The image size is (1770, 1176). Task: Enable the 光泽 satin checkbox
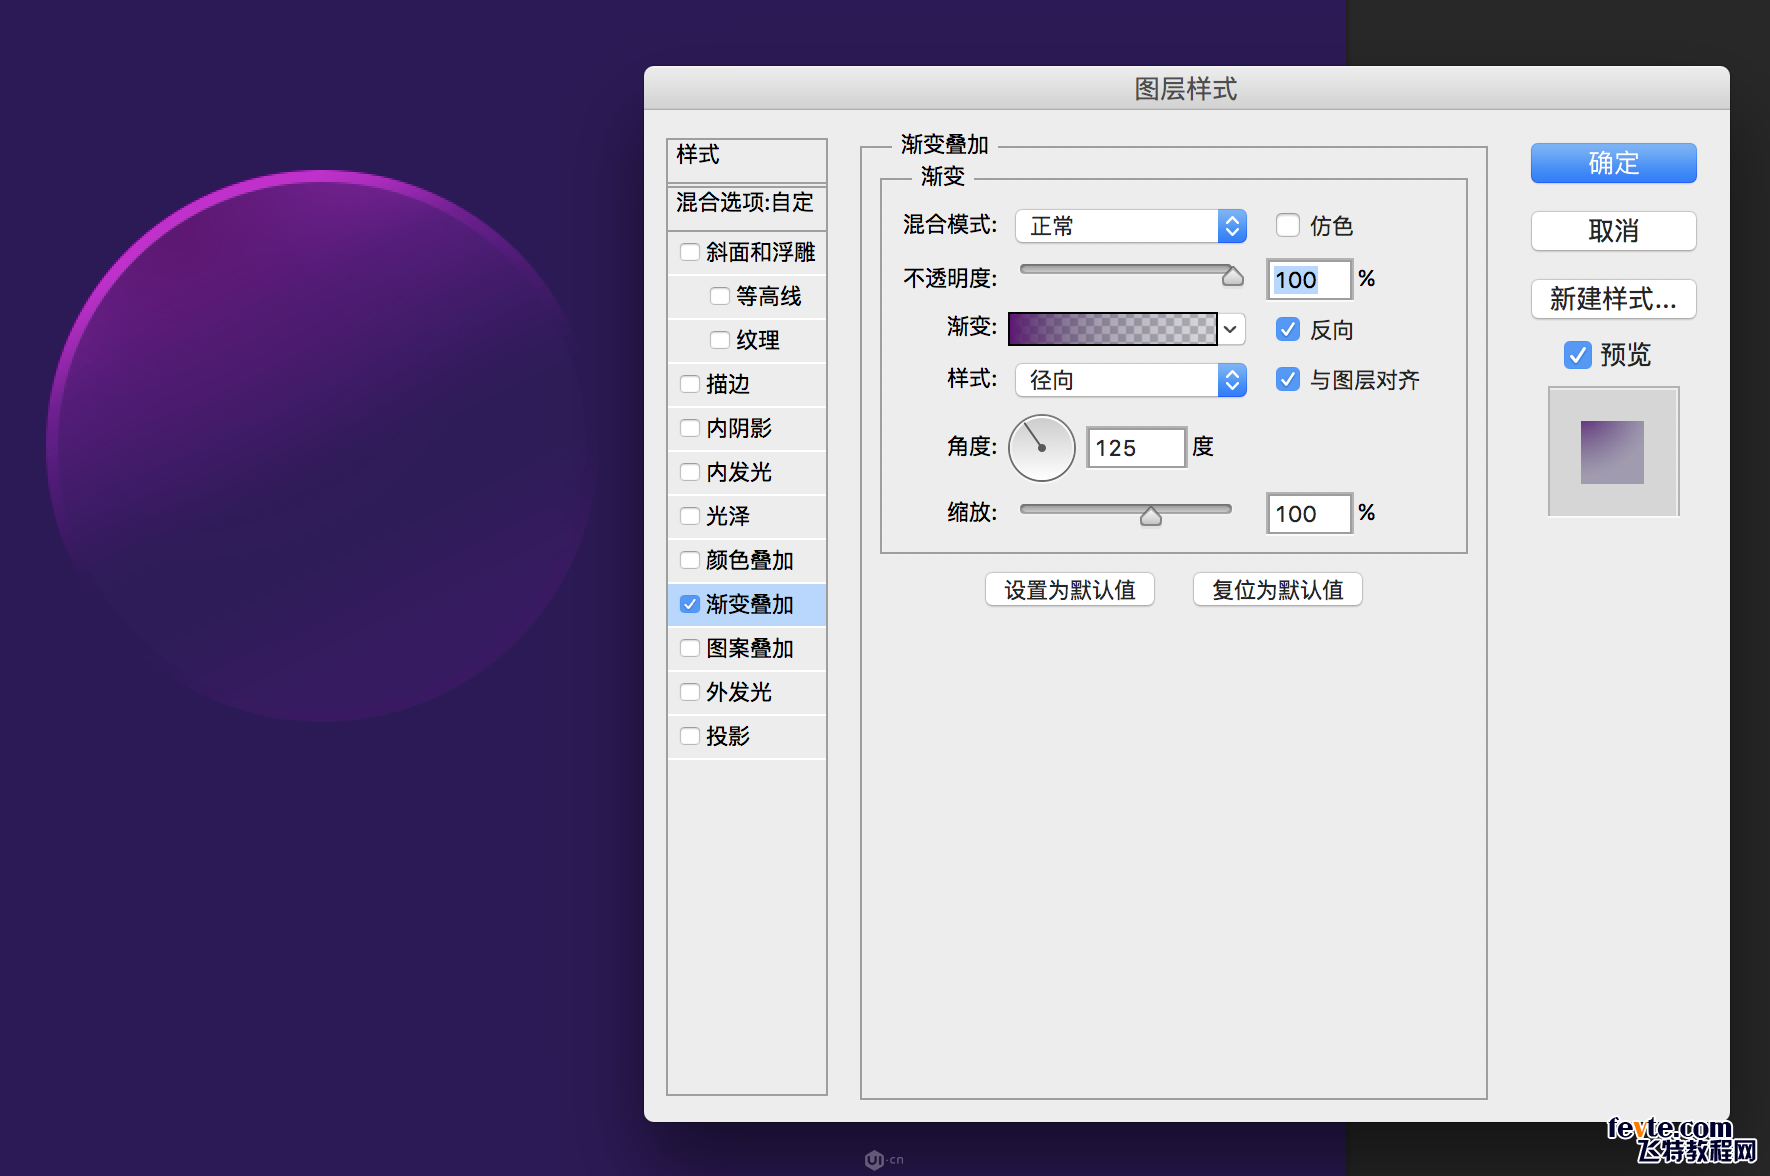[690, 516]
